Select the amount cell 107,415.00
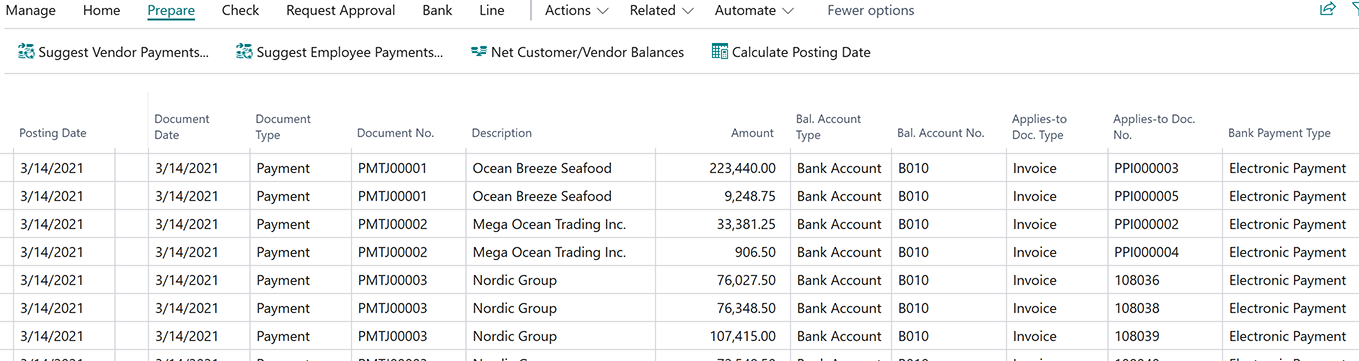Screen dimensions: 1359x361 pos(723,336)
